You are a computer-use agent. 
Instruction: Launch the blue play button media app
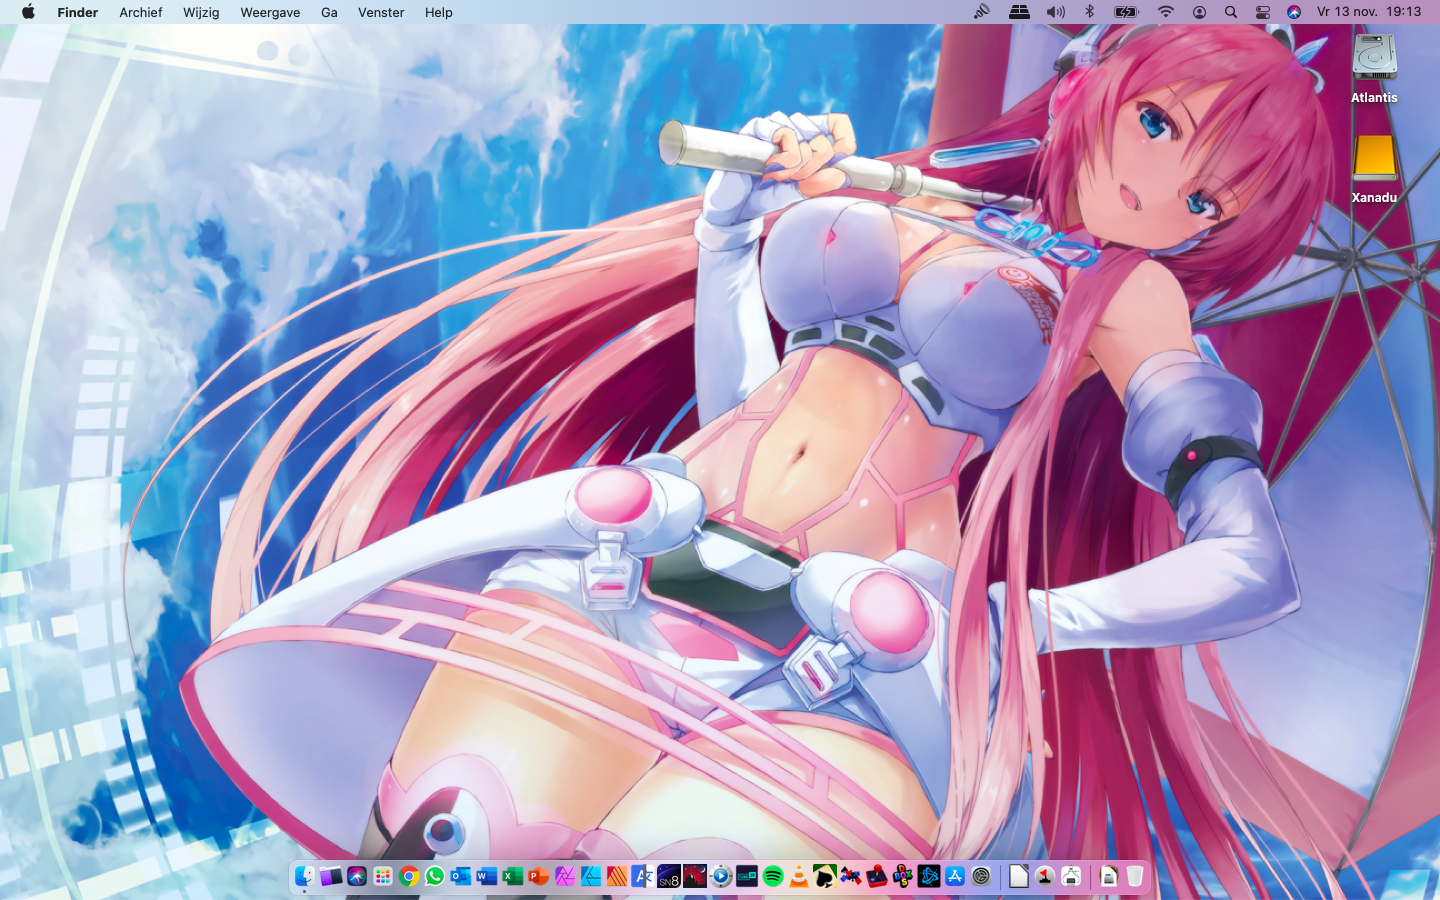tap(721, 877)
